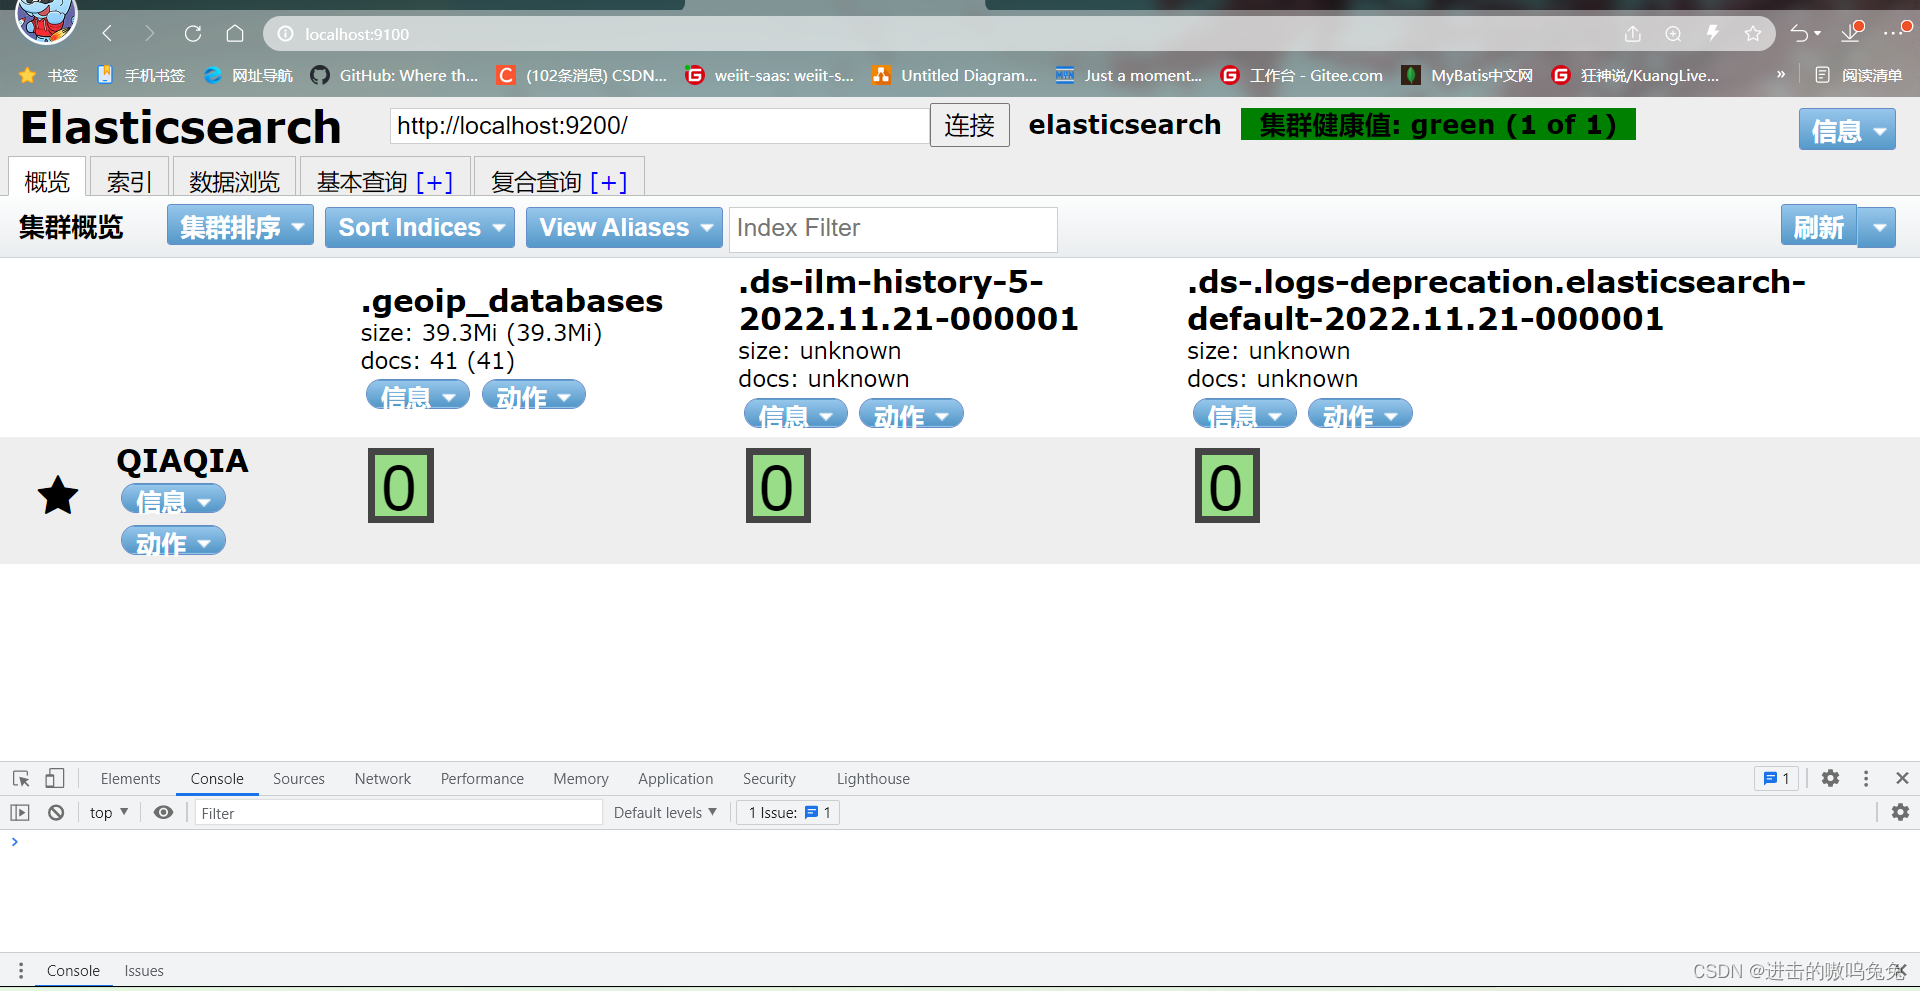Open the browser home page icon
Screen dimensions: 1920x991
tap(235, 34)
